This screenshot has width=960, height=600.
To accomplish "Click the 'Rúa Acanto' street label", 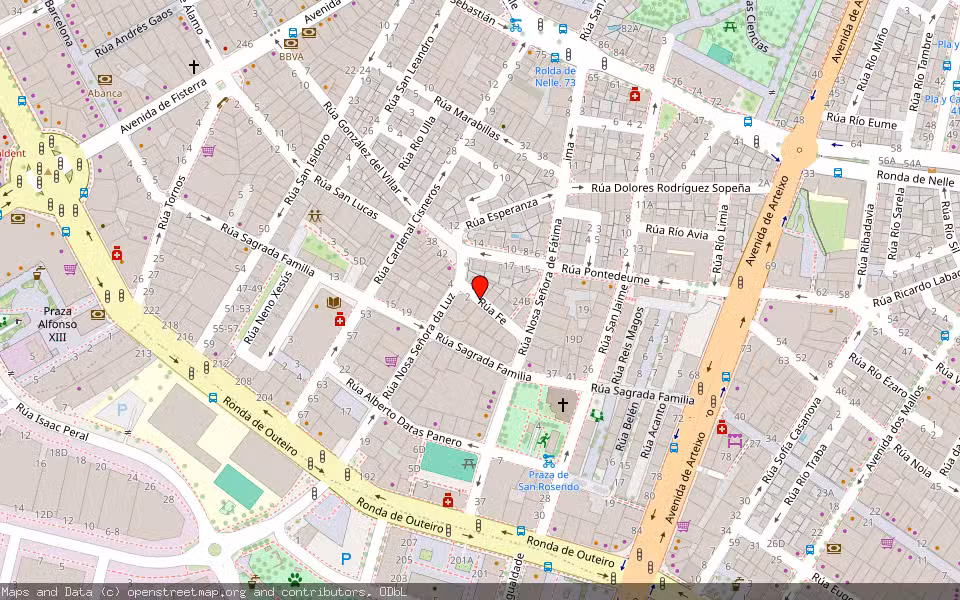I will point(653,429).
